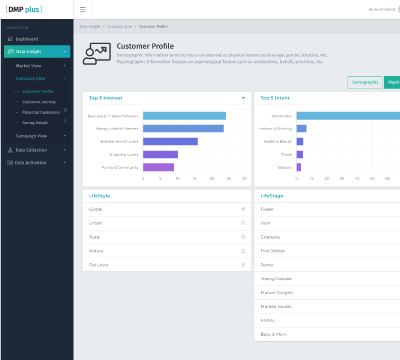The height and width of the screenshot is (360, 400).
Task: Click the Data Activation icon
Action: pos(10,163)
